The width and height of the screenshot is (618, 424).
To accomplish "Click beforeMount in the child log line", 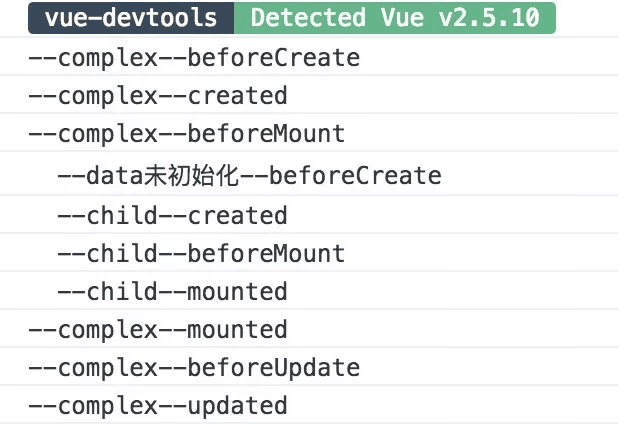I will [266, 253].
